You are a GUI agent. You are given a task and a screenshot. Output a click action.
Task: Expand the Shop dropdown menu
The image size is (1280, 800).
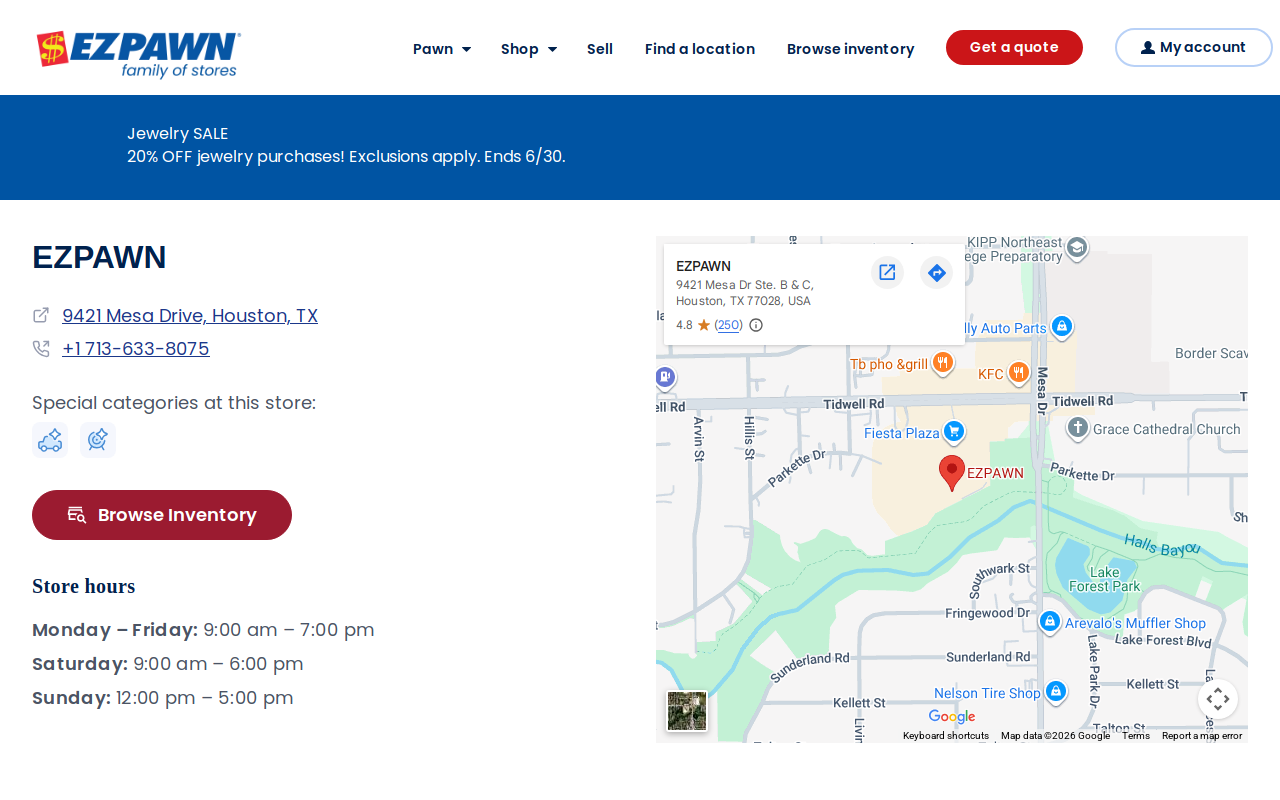coord(529,49)
